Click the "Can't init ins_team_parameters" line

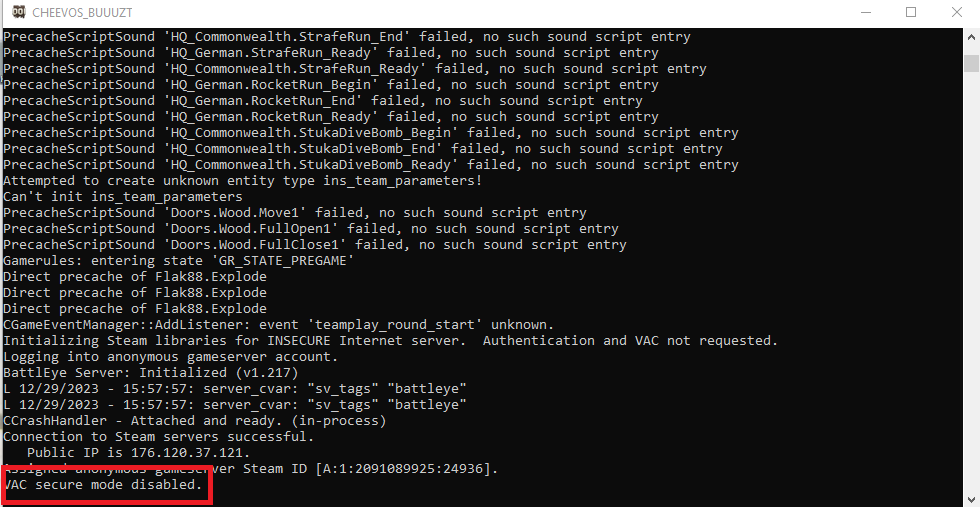tap(122, 197)
